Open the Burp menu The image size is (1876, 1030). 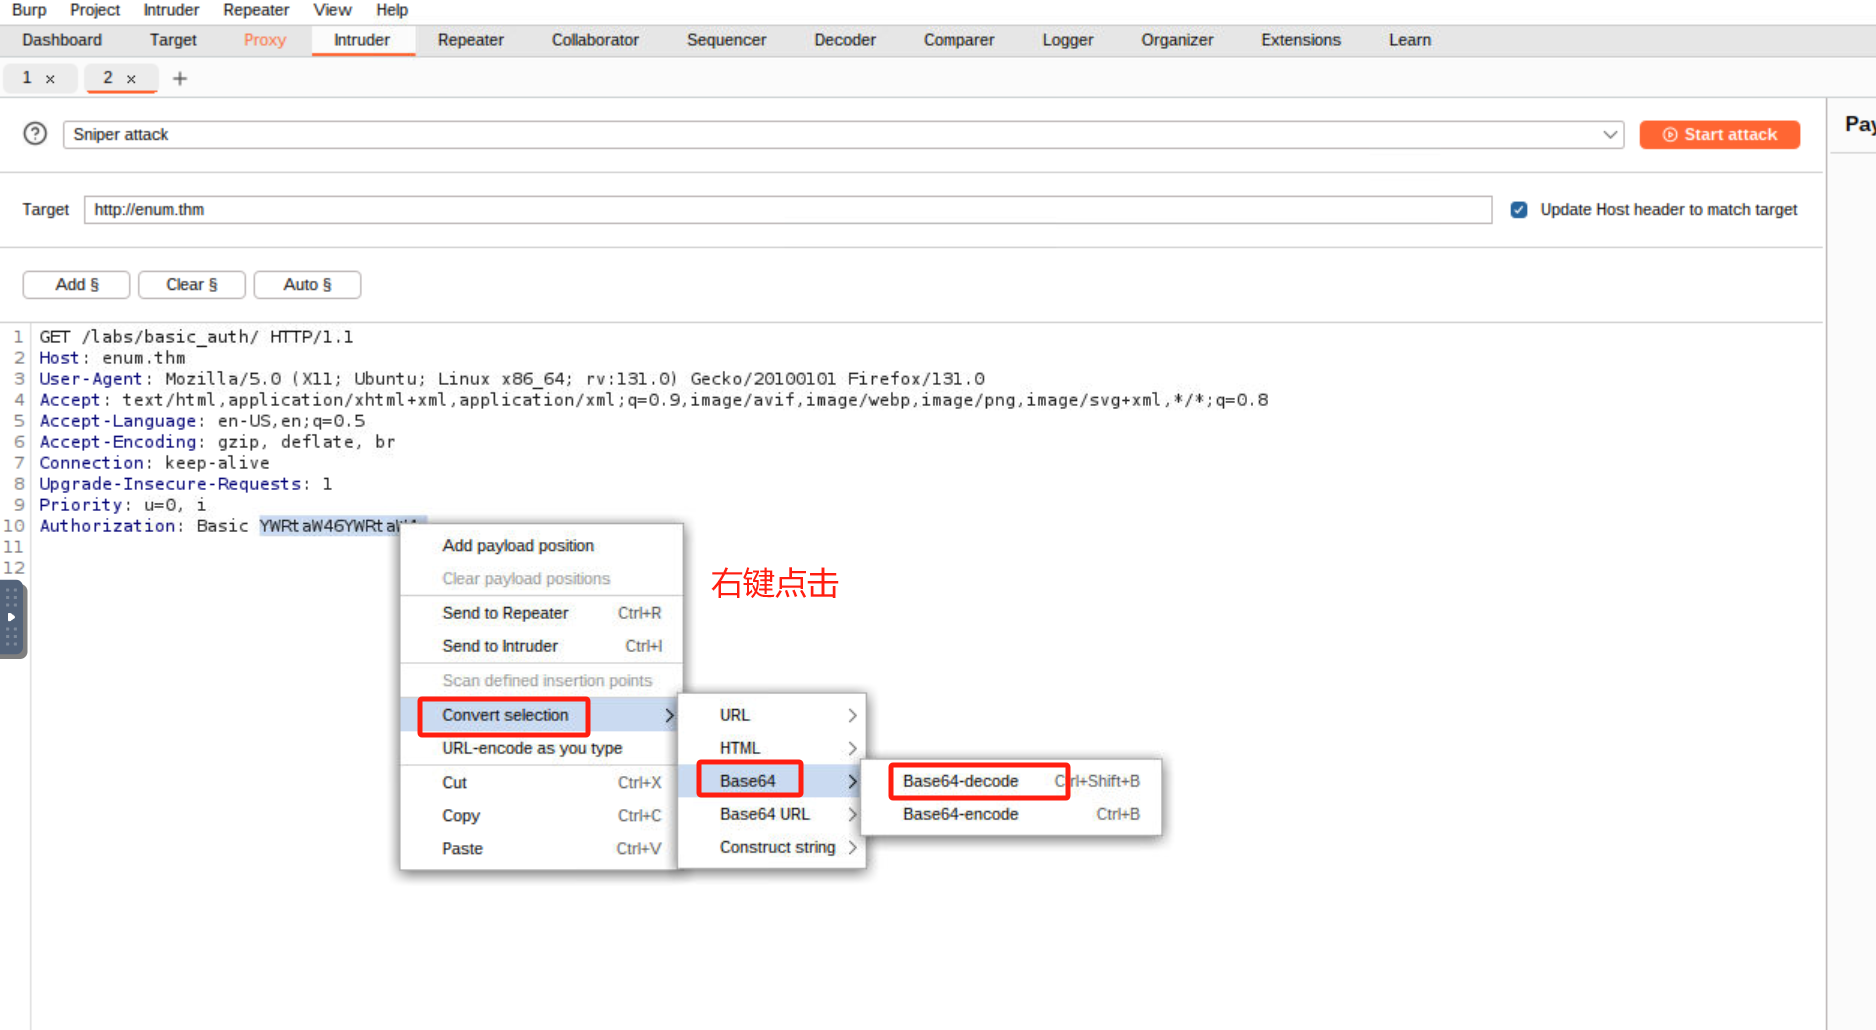click(29, 10)
